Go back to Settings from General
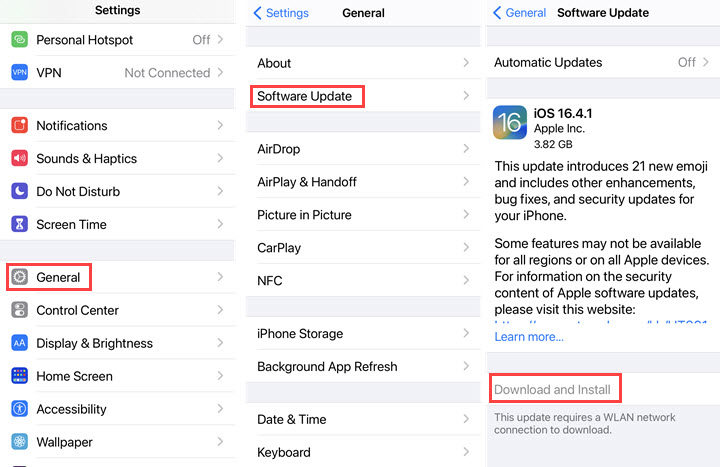 [281, 13]
